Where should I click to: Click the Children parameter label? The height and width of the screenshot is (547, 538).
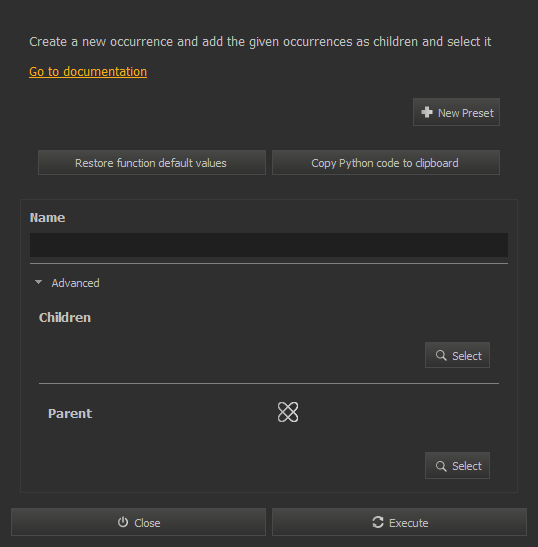pos(65,317)
